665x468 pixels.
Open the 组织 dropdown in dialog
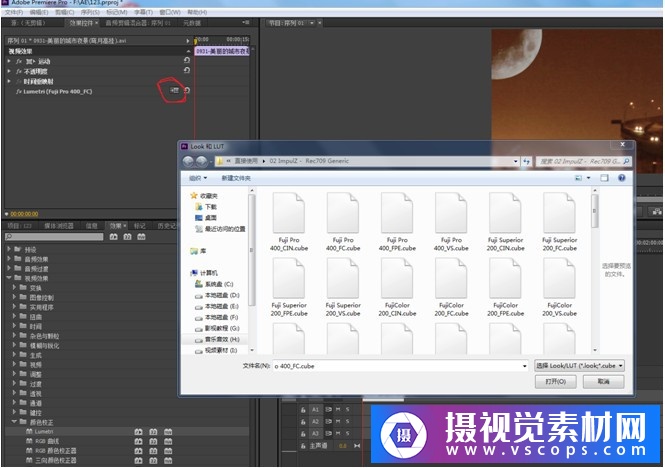198,178
